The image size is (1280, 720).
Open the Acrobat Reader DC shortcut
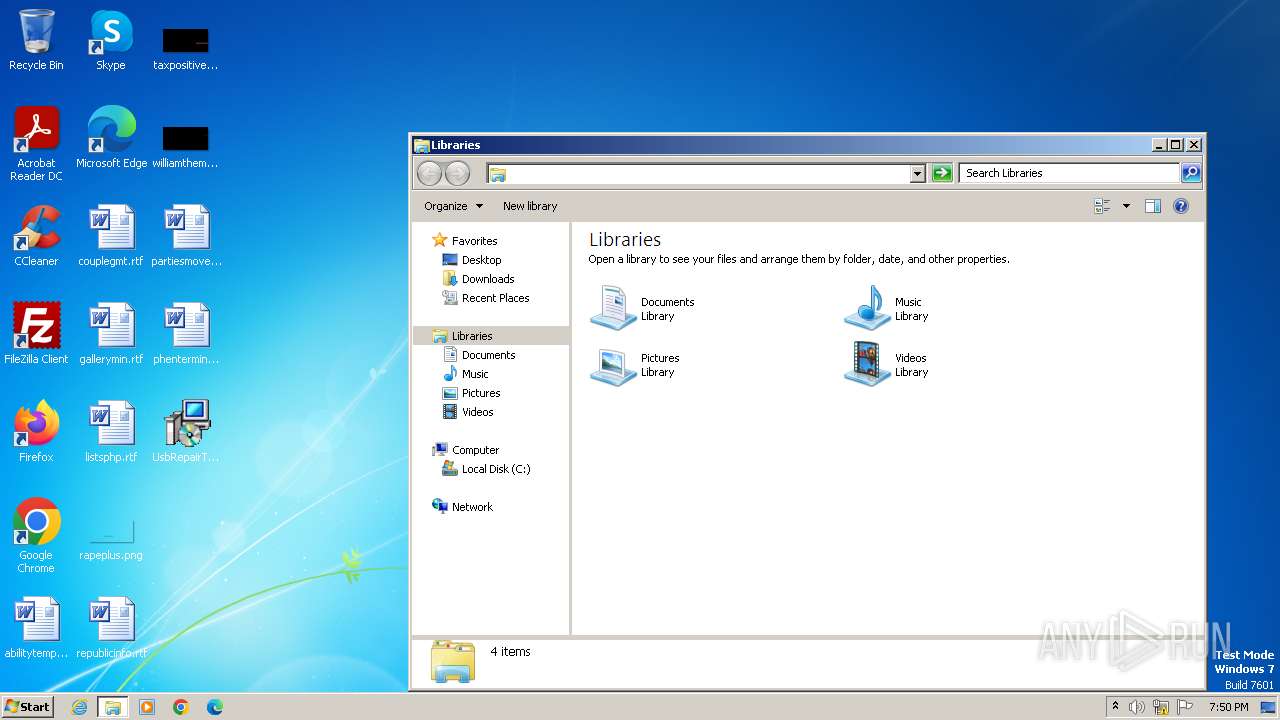coord(36,144)
